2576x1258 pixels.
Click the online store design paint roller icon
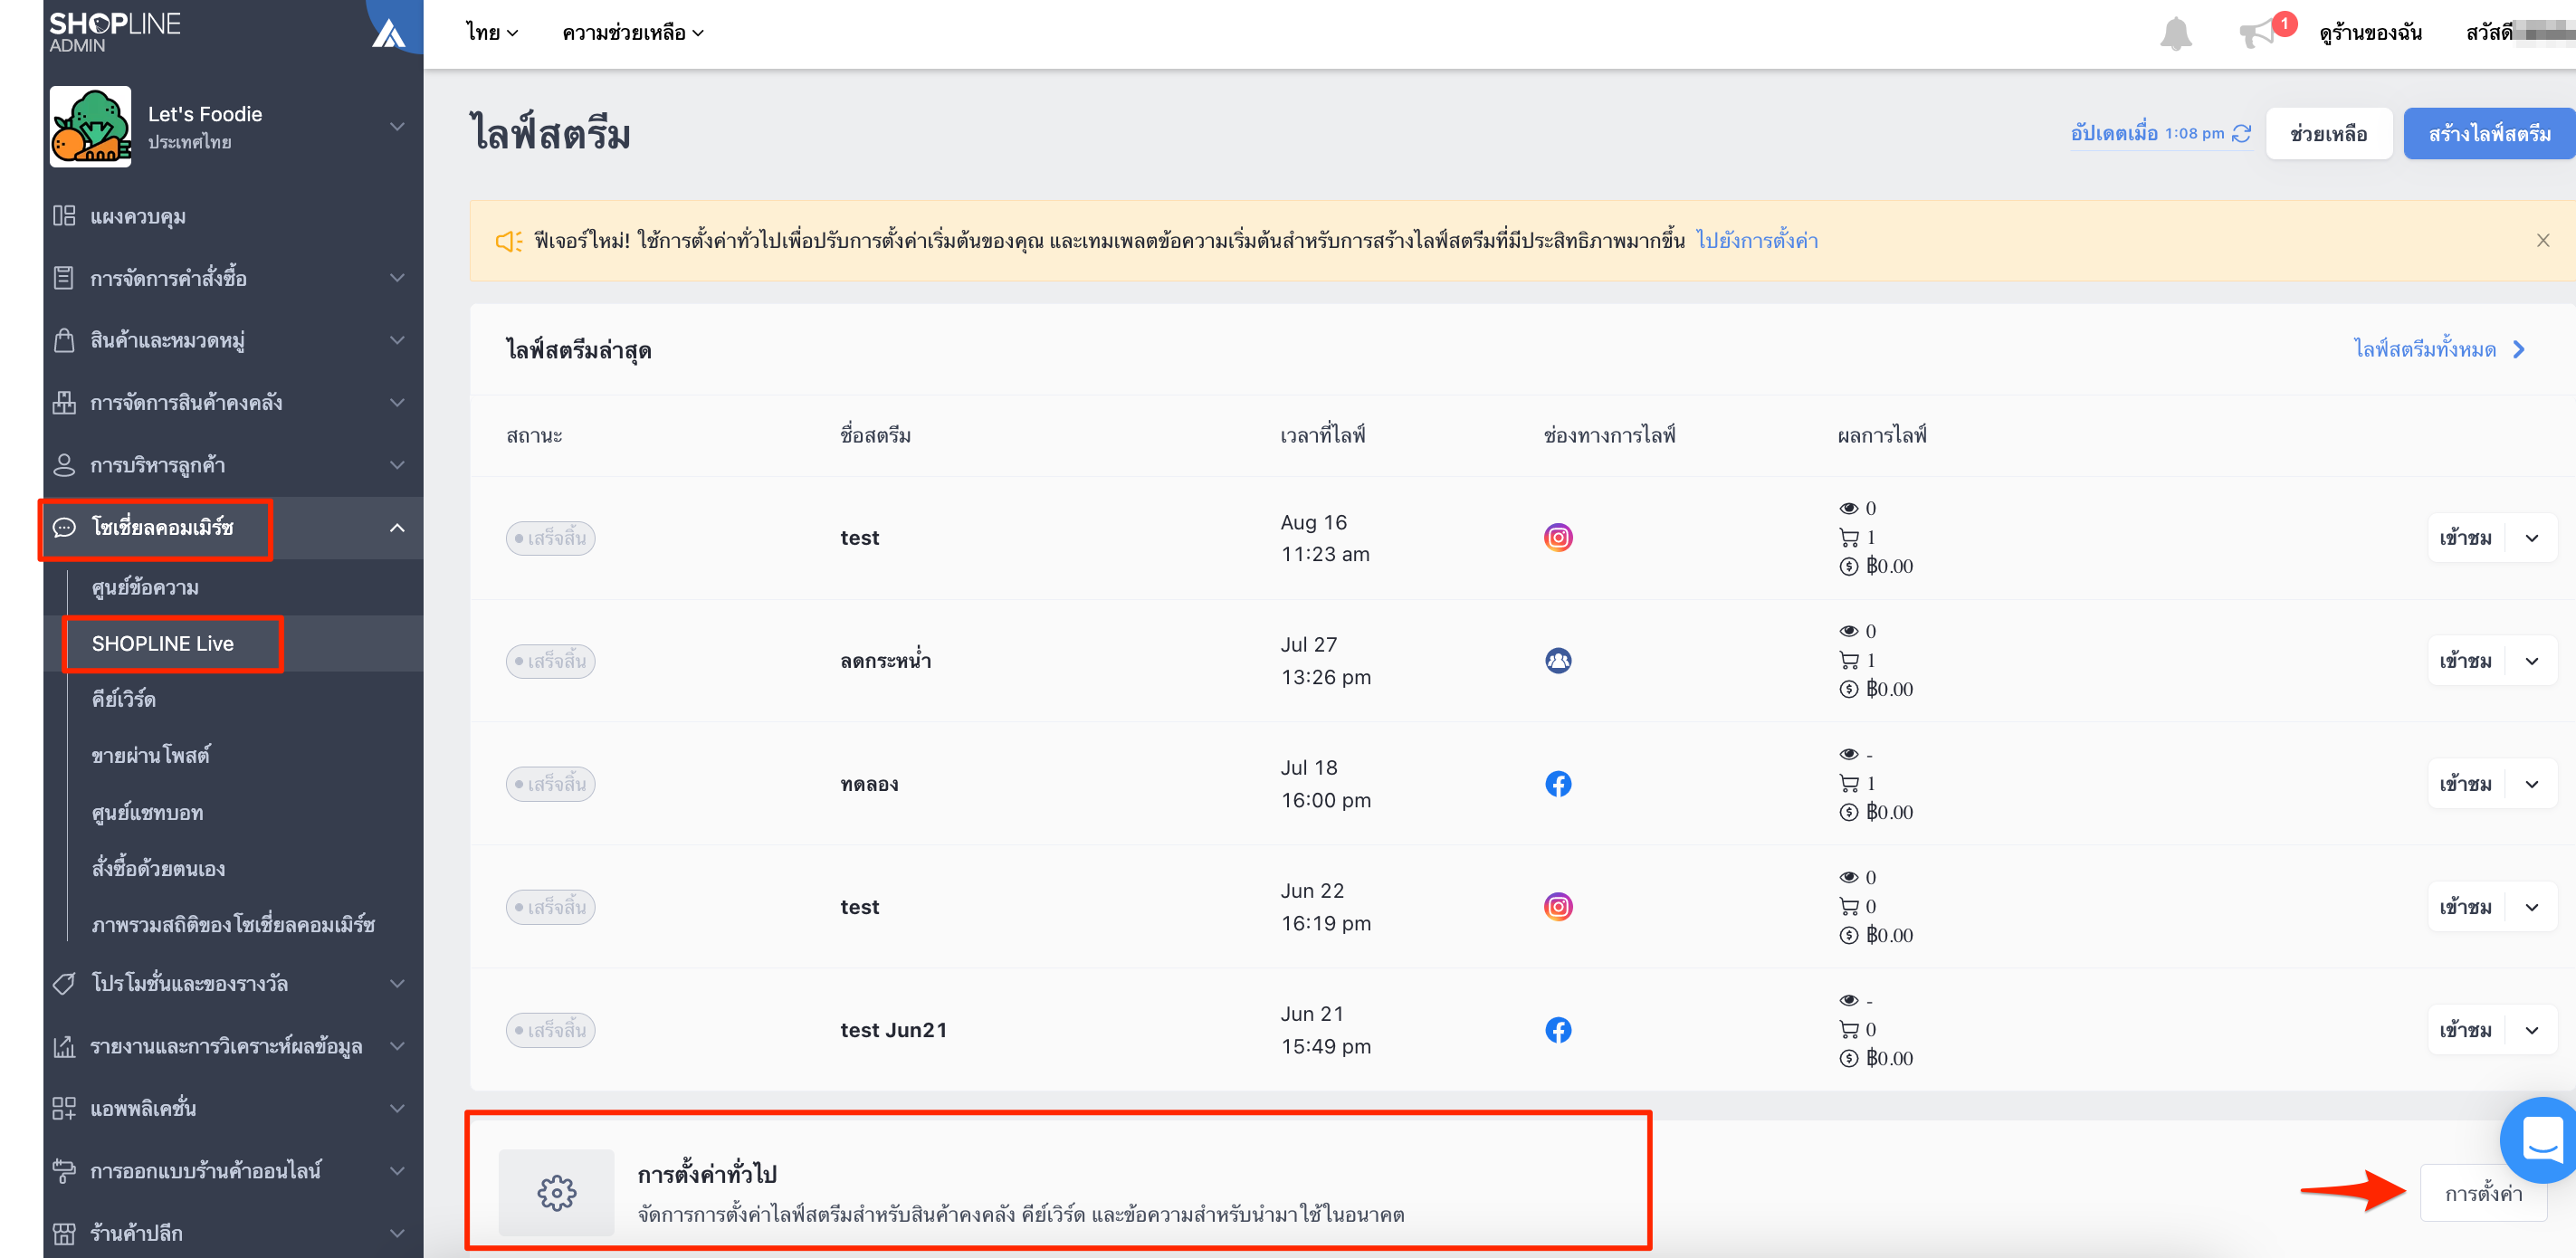(x=64, y=1170)
